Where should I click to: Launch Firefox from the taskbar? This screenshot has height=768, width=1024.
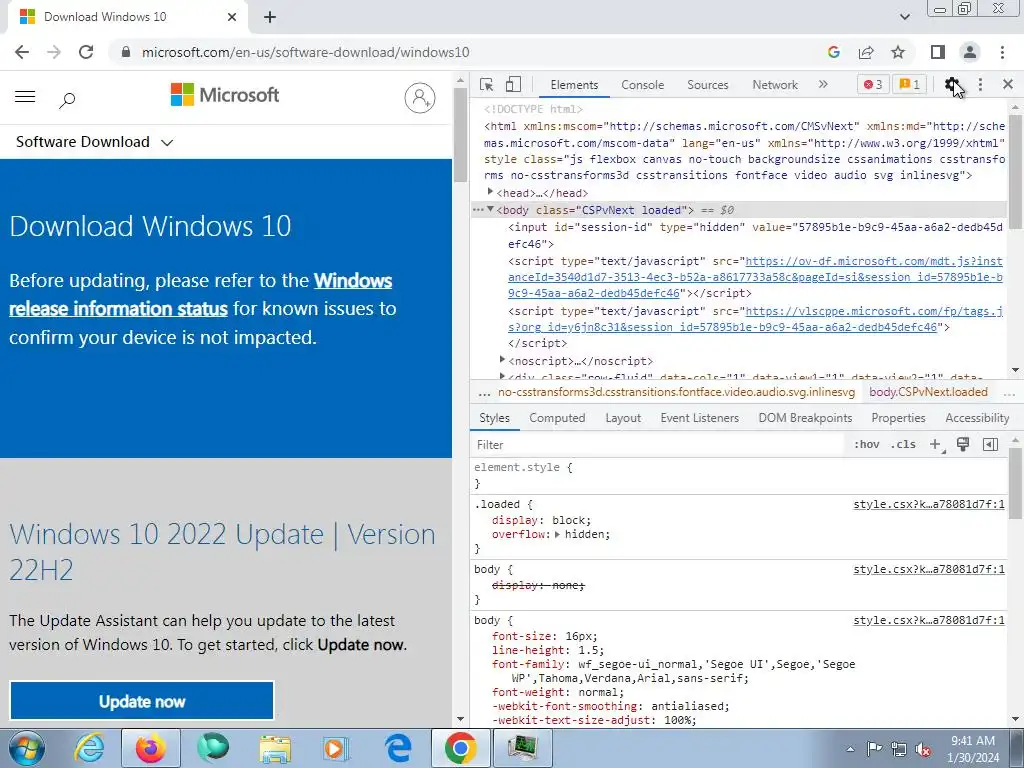point(151,748)
